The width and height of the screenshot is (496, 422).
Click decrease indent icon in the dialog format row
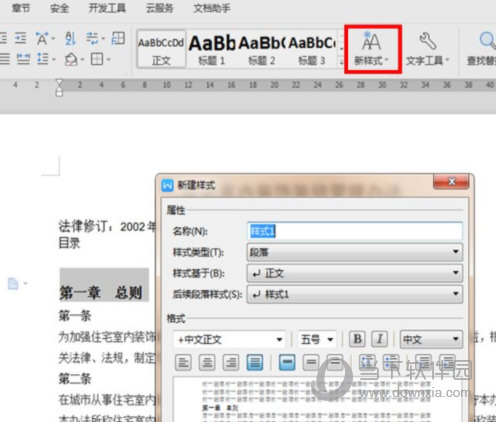pyautogui.click(x=424, y=362)
